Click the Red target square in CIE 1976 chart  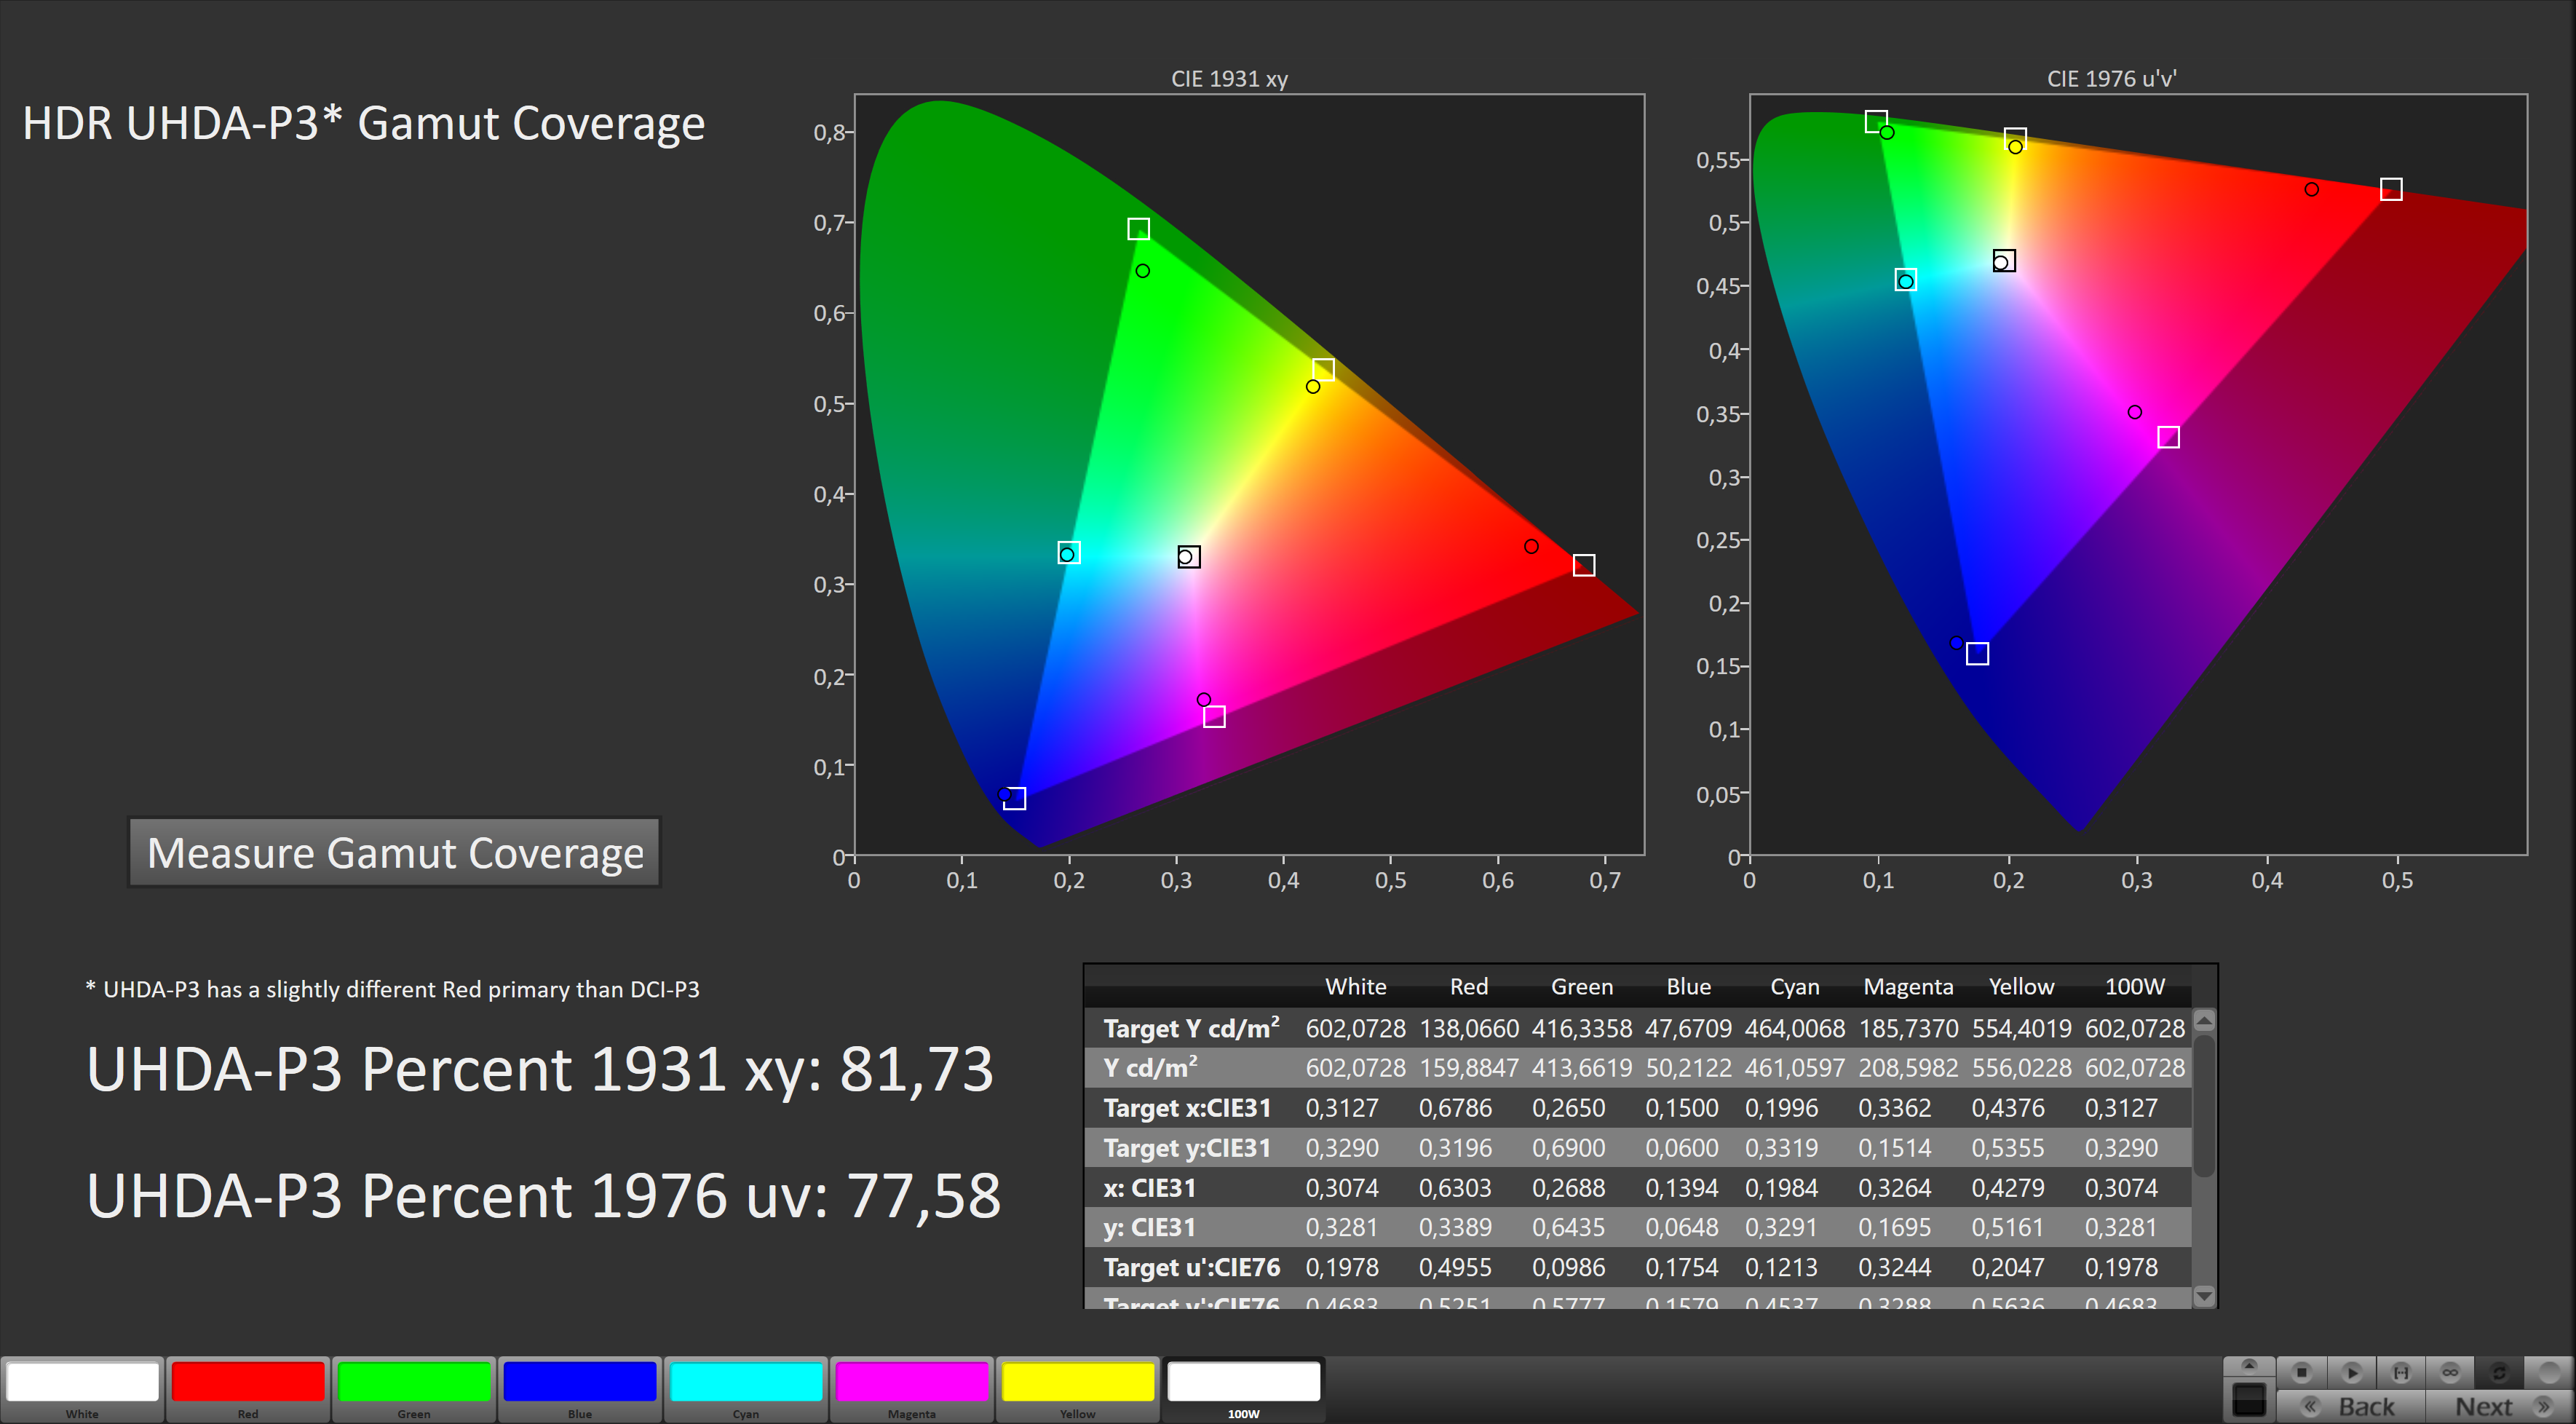[x=2391, y=190]
